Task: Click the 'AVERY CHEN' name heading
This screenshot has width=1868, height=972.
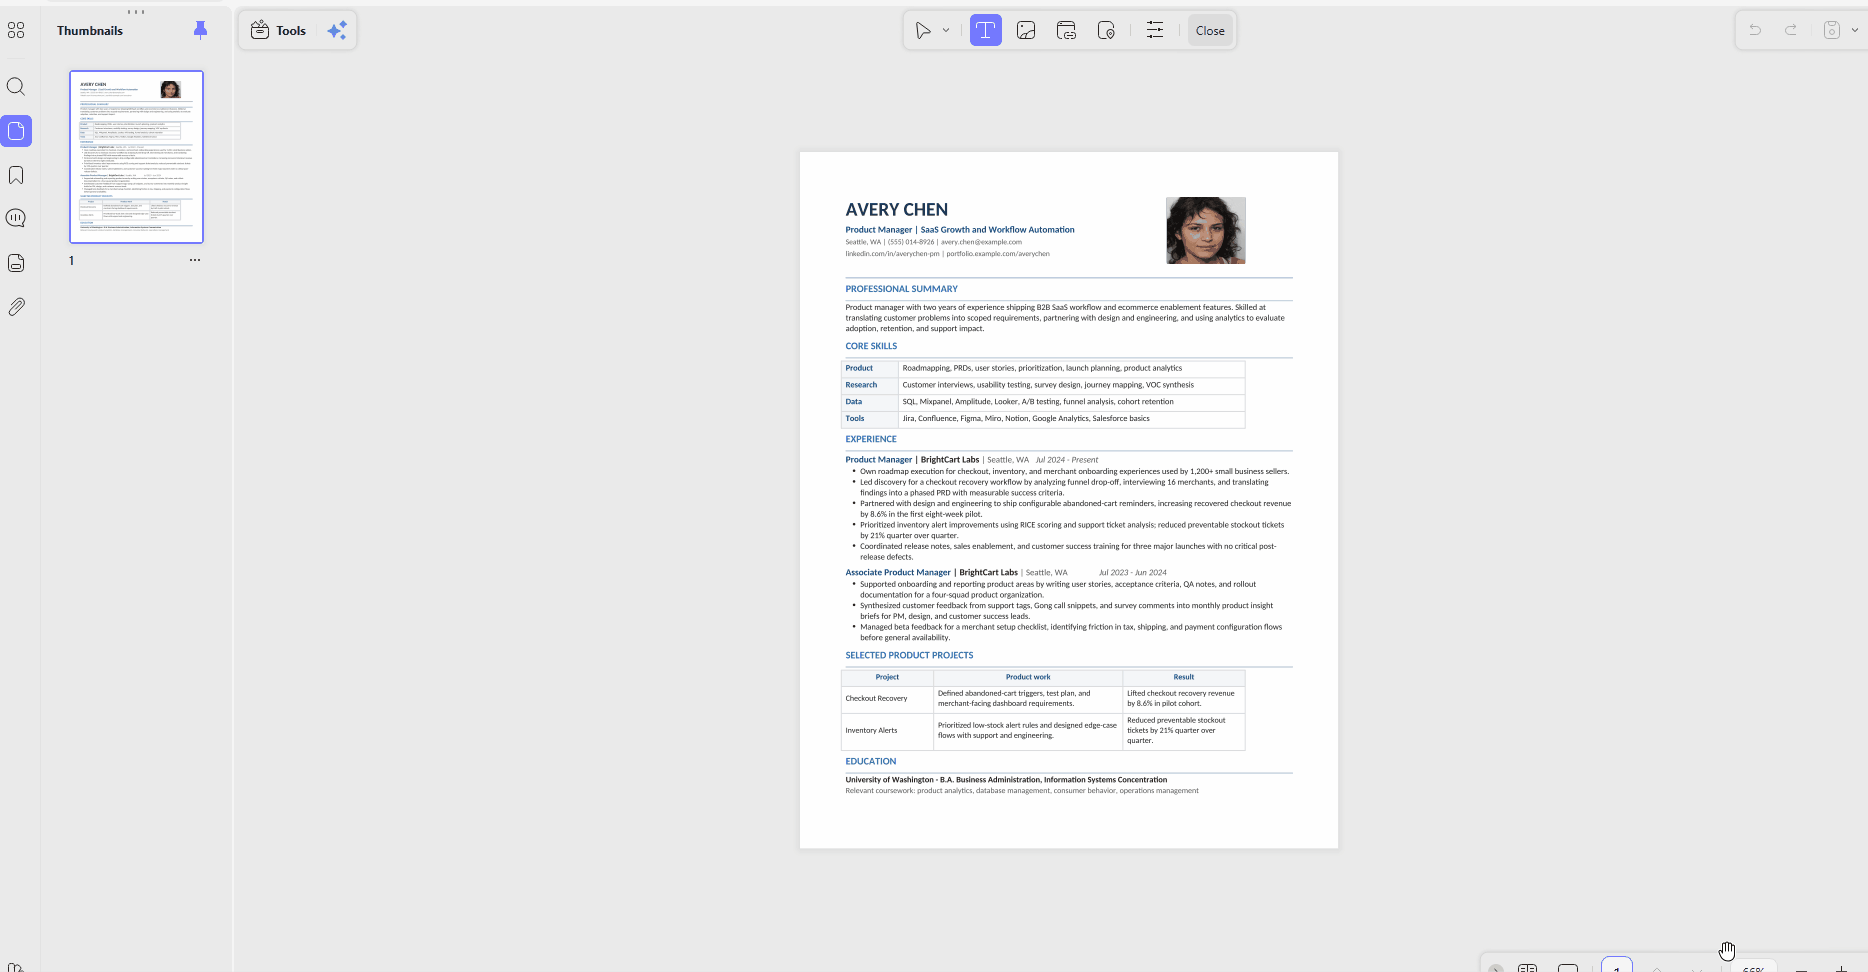Action: click(x=897, y=210)
